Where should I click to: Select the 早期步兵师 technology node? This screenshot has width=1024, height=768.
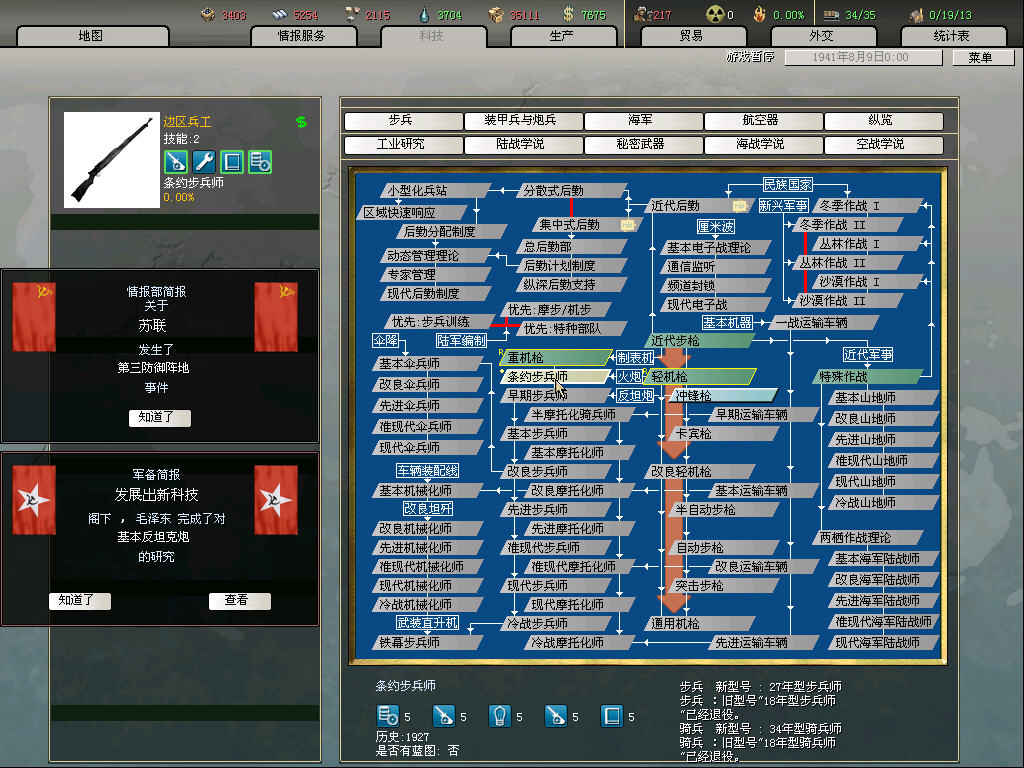(556, 396)
